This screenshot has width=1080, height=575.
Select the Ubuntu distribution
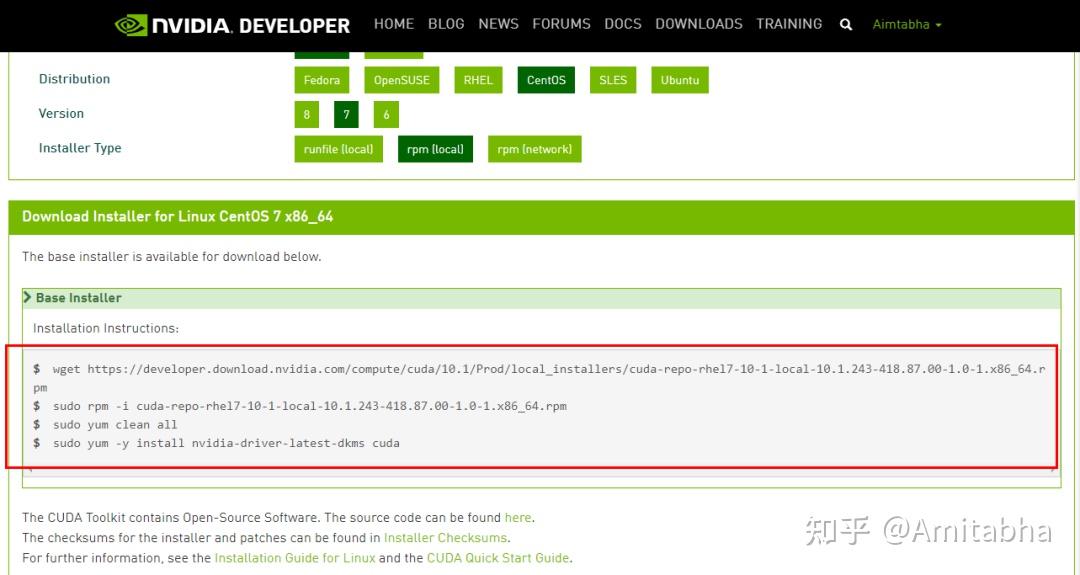pos(680,80)
